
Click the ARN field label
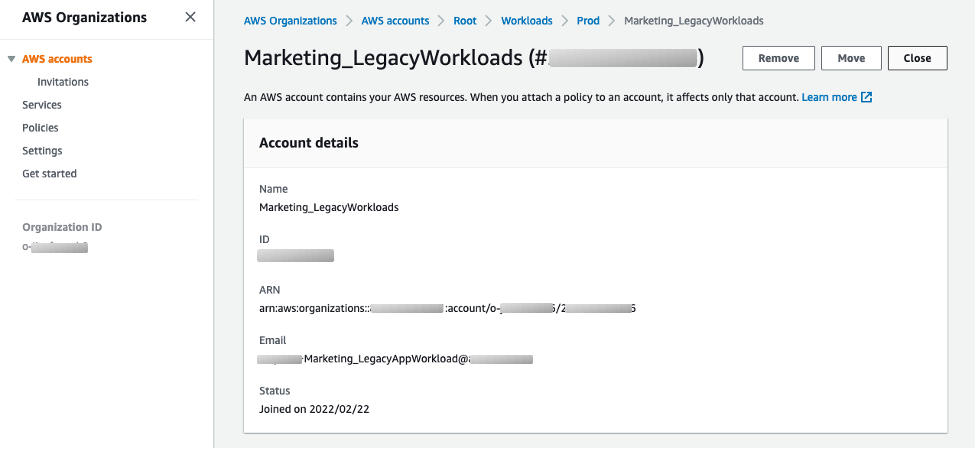point(270,290)
